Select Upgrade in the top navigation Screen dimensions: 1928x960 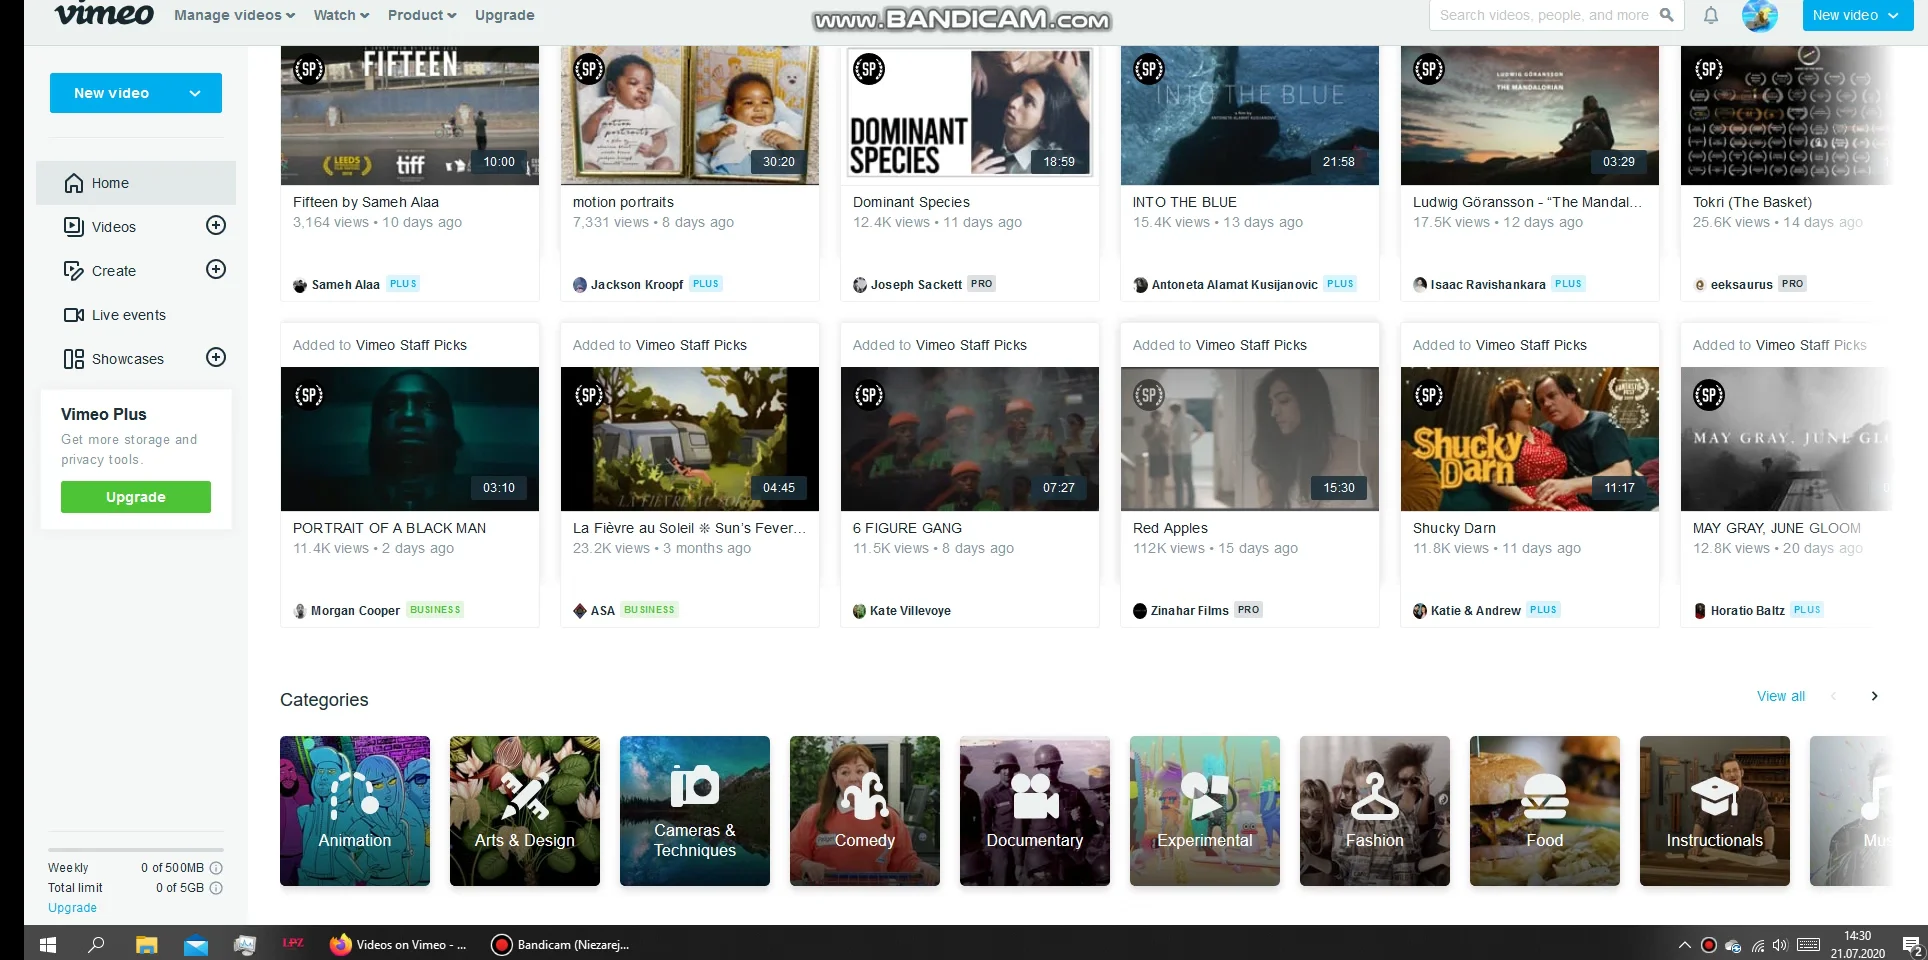click(503, 15)
